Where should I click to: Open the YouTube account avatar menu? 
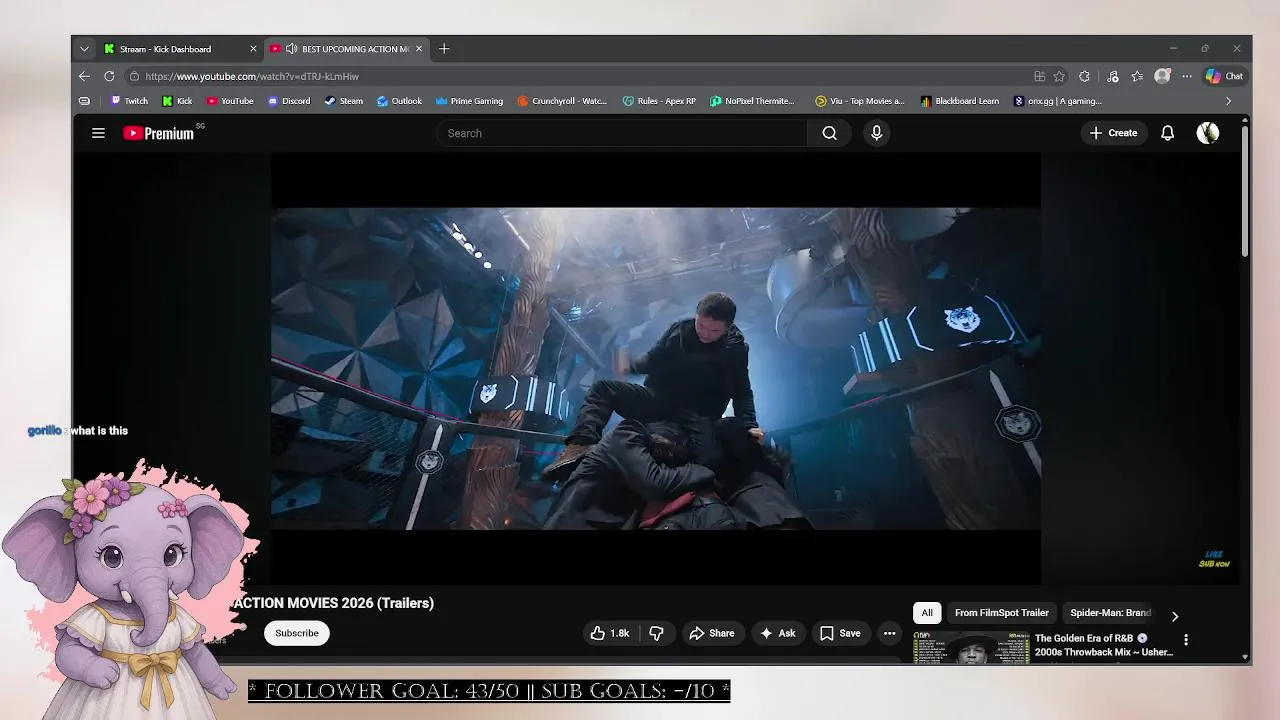pyautogui.click(x=1208, y=133)
